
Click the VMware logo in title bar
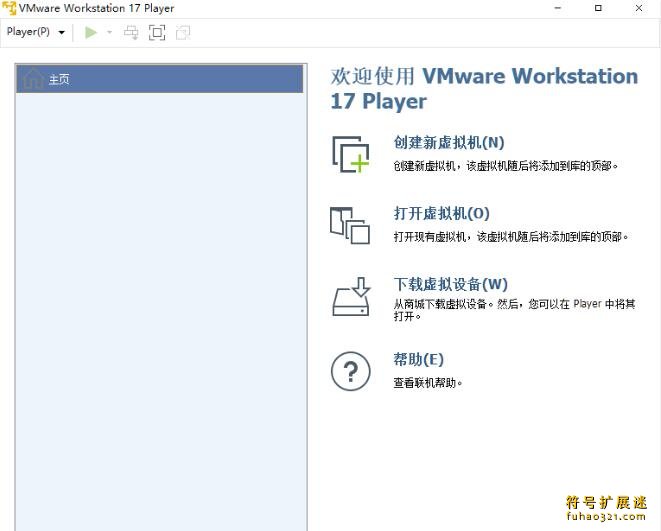coord(9,8)
